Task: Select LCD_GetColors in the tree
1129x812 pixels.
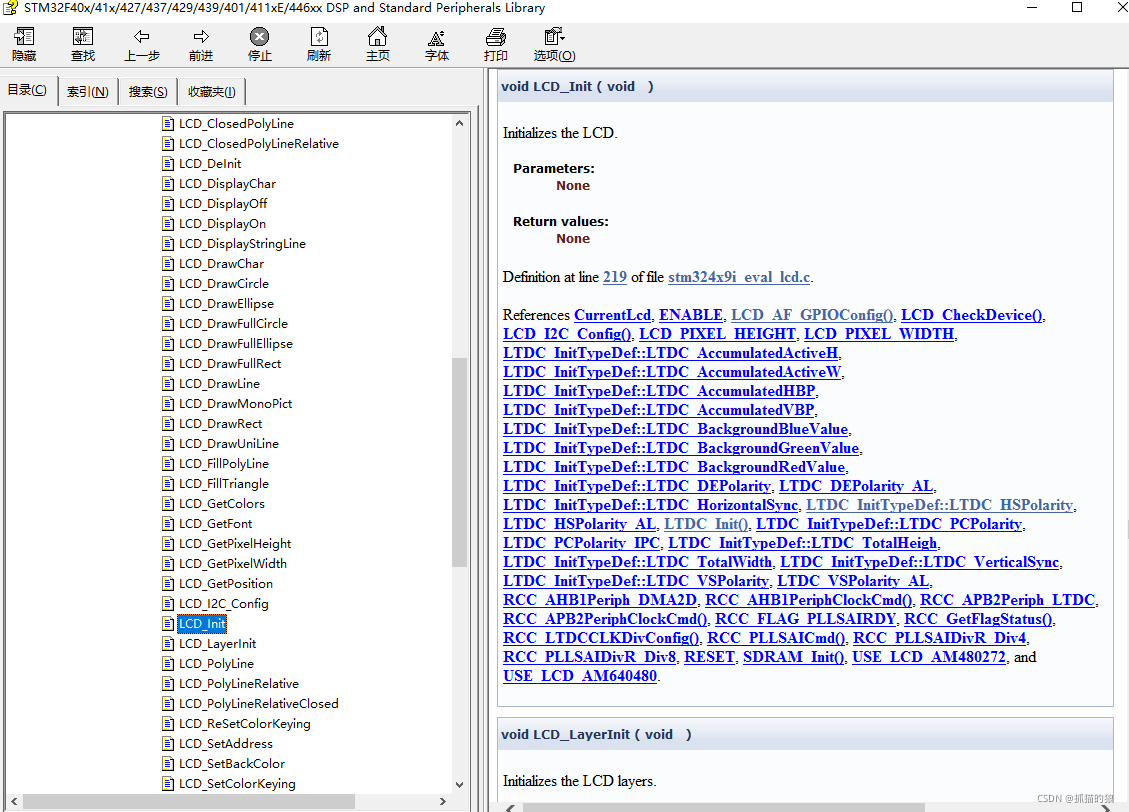Action: (222, 504)
